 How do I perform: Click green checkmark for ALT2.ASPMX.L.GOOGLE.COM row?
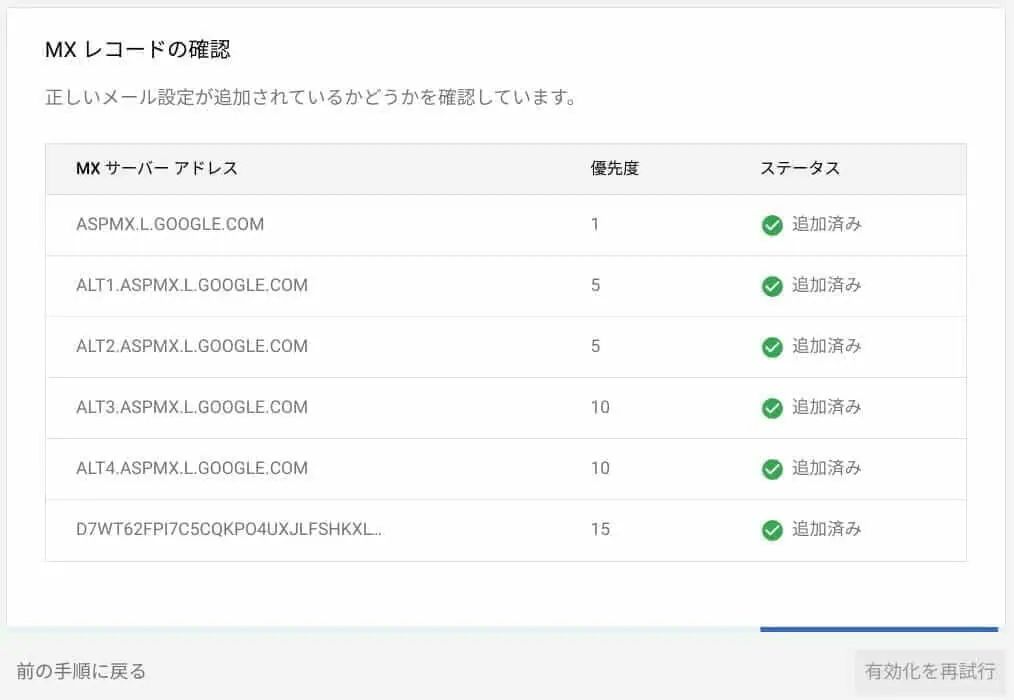coord(771,347)
